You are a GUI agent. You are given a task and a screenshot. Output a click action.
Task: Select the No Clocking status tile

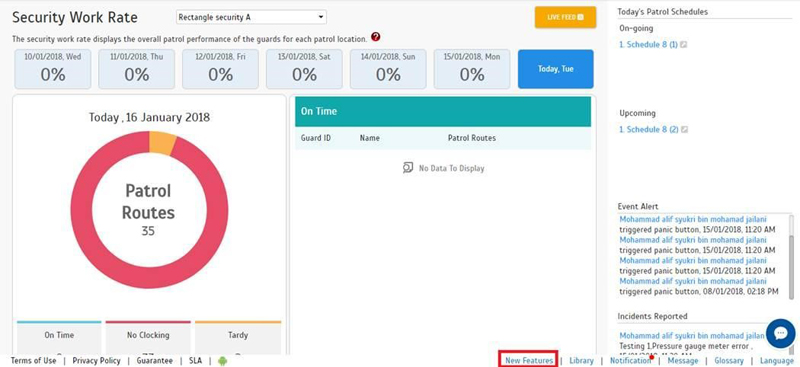pyautogui.click(x=148, y=338)
